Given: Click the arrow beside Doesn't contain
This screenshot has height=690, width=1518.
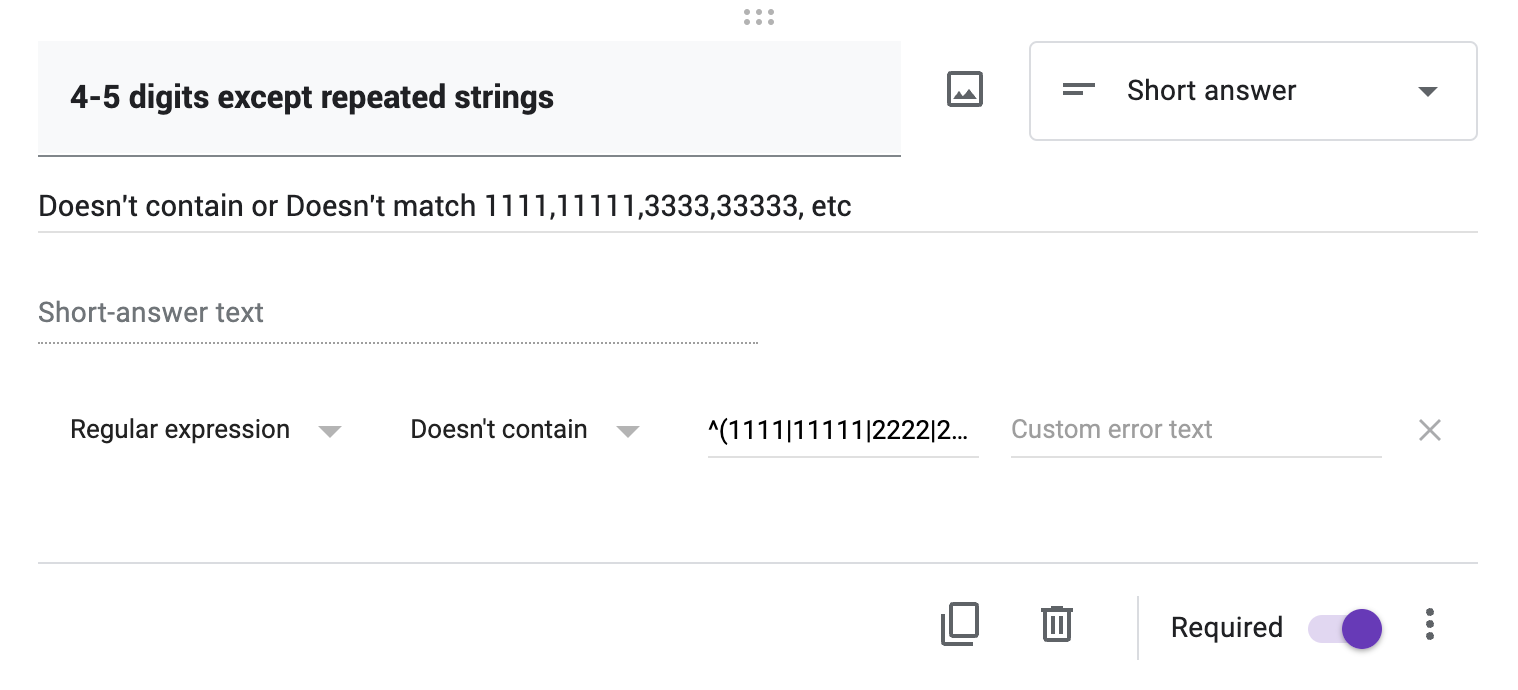Looking at the screenshot, I should click(x=627, y=432).
